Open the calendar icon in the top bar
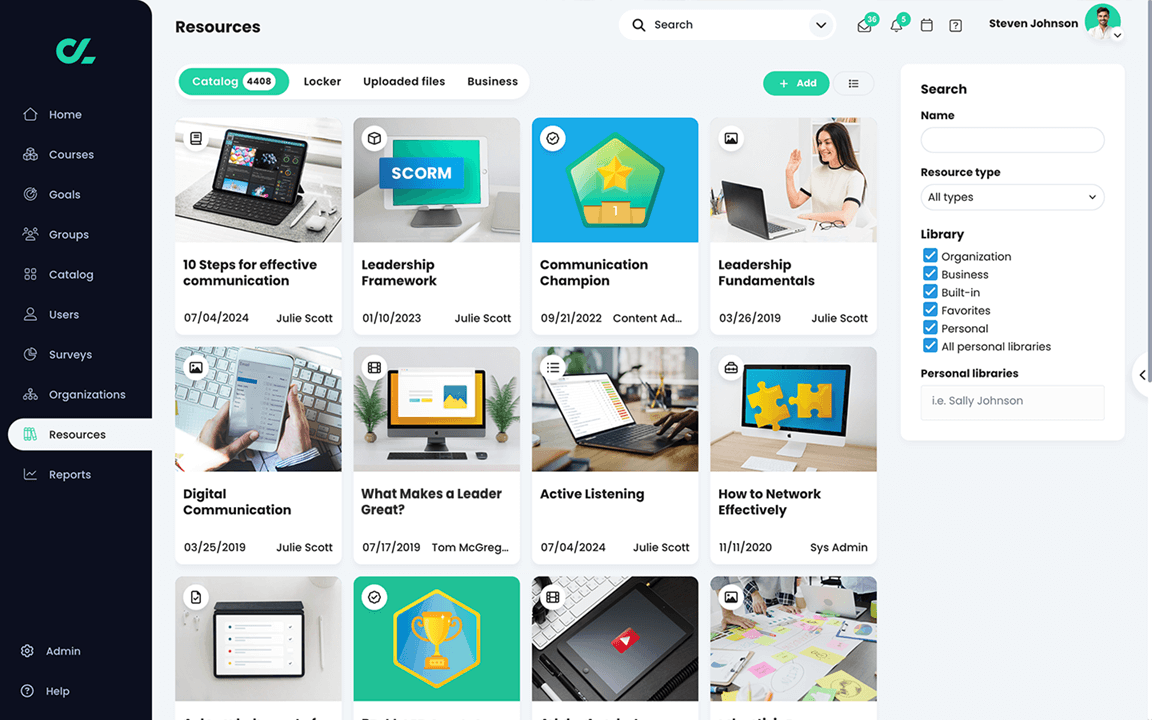 pos(926,25)
